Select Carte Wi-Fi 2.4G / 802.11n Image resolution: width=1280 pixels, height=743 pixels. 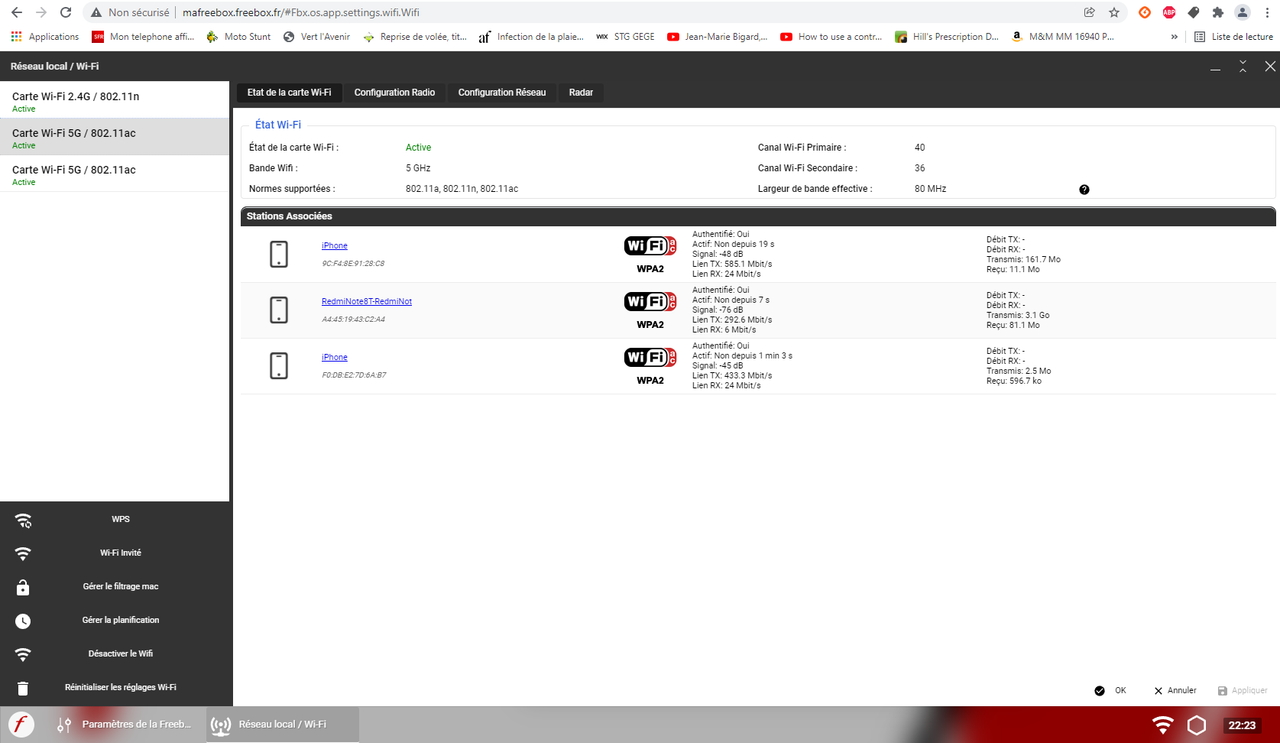point(114,101)
